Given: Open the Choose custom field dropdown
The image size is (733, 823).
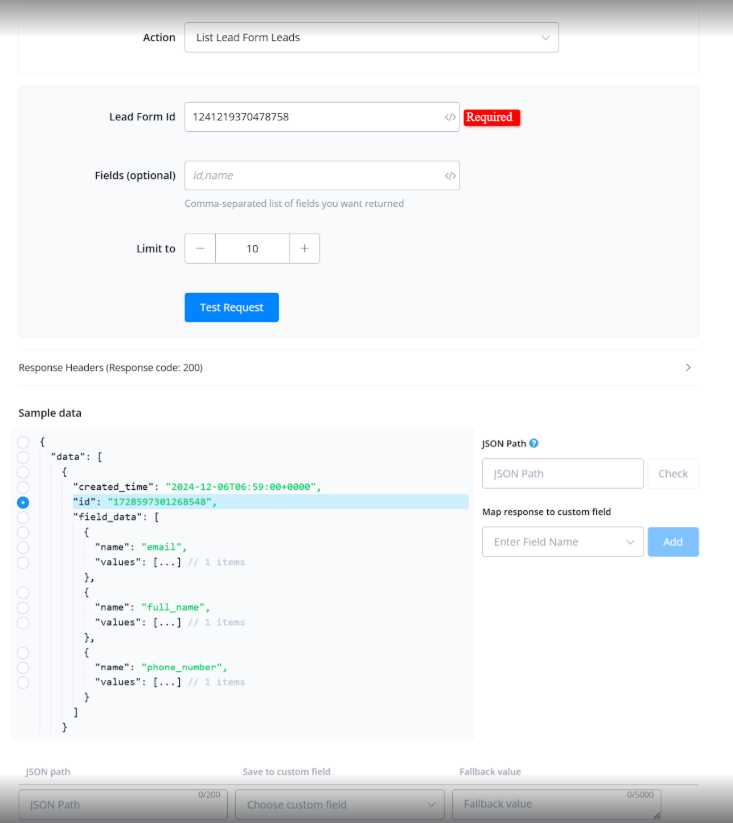Looking at the screenshot, I should (340, 804).
